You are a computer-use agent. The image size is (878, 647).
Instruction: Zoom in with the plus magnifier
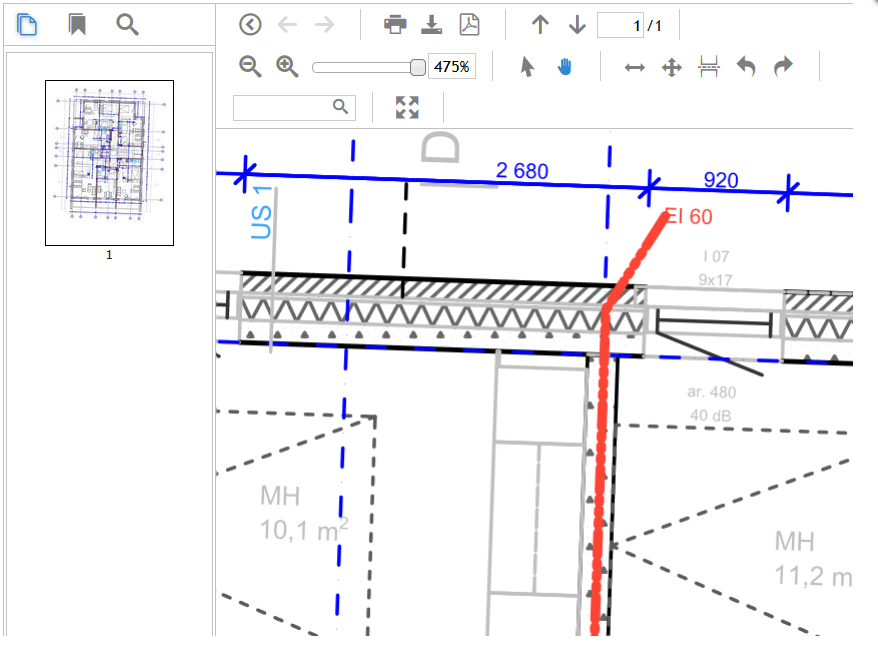[x=288, y=67]
